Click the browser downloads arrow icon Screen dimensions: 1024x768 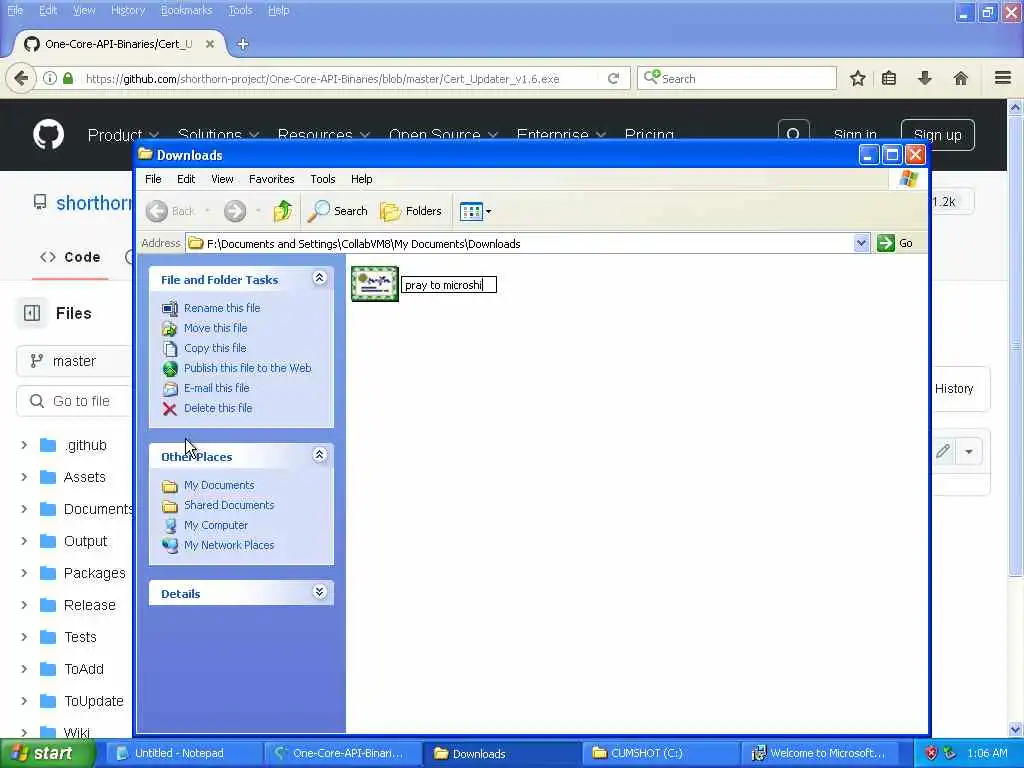(925, 79)
